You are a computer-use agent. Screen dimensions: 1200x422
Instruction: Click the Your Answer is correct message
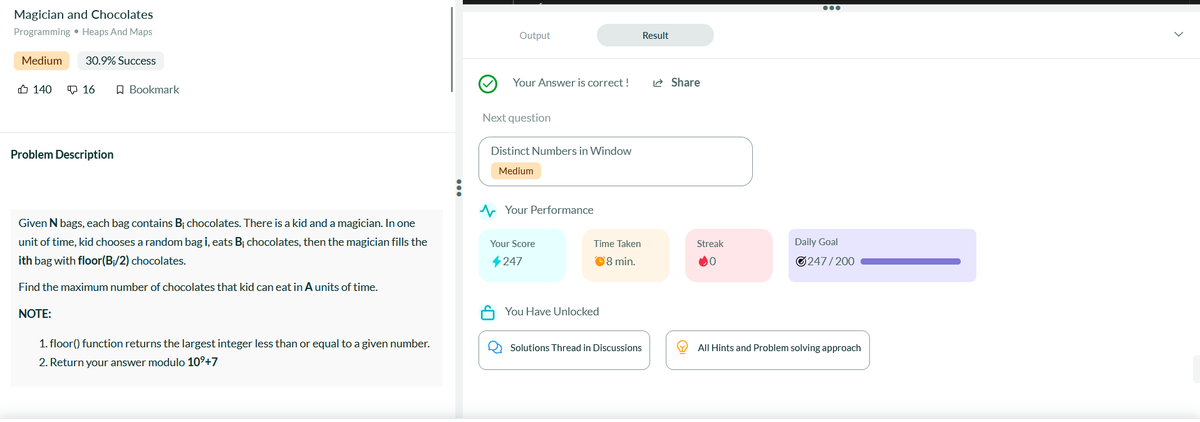[x=571, y=83]
